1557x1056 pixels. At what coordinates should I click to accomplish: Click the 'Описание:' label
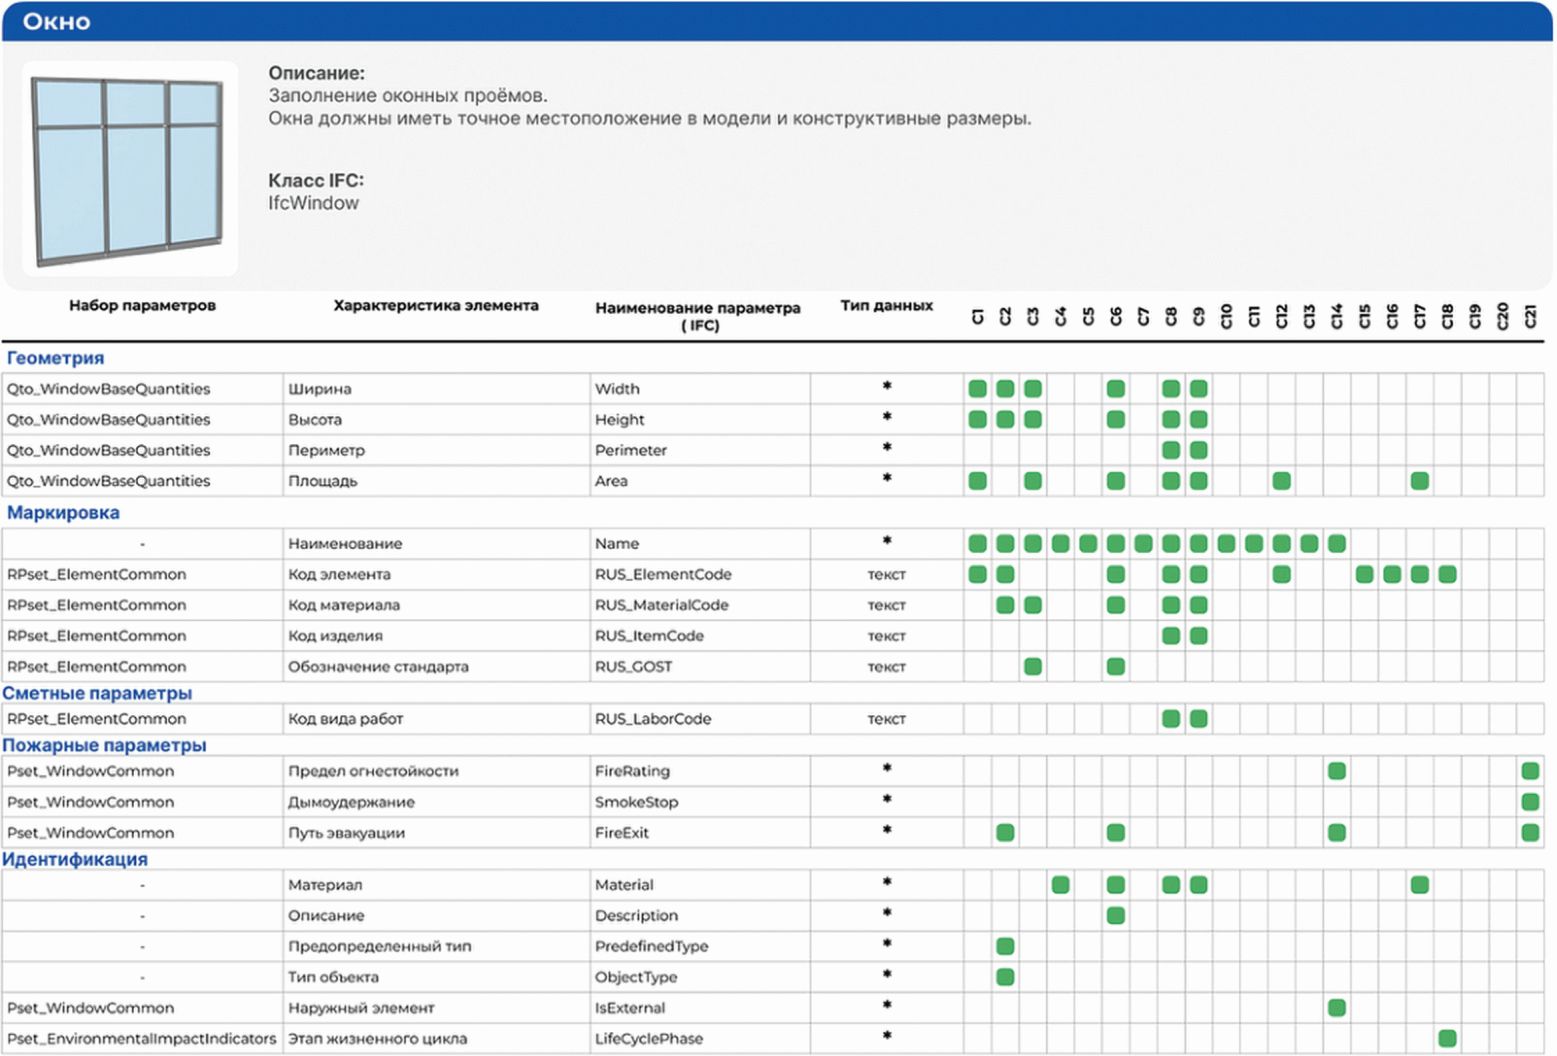pyautogui.click(x=316, y=73)
